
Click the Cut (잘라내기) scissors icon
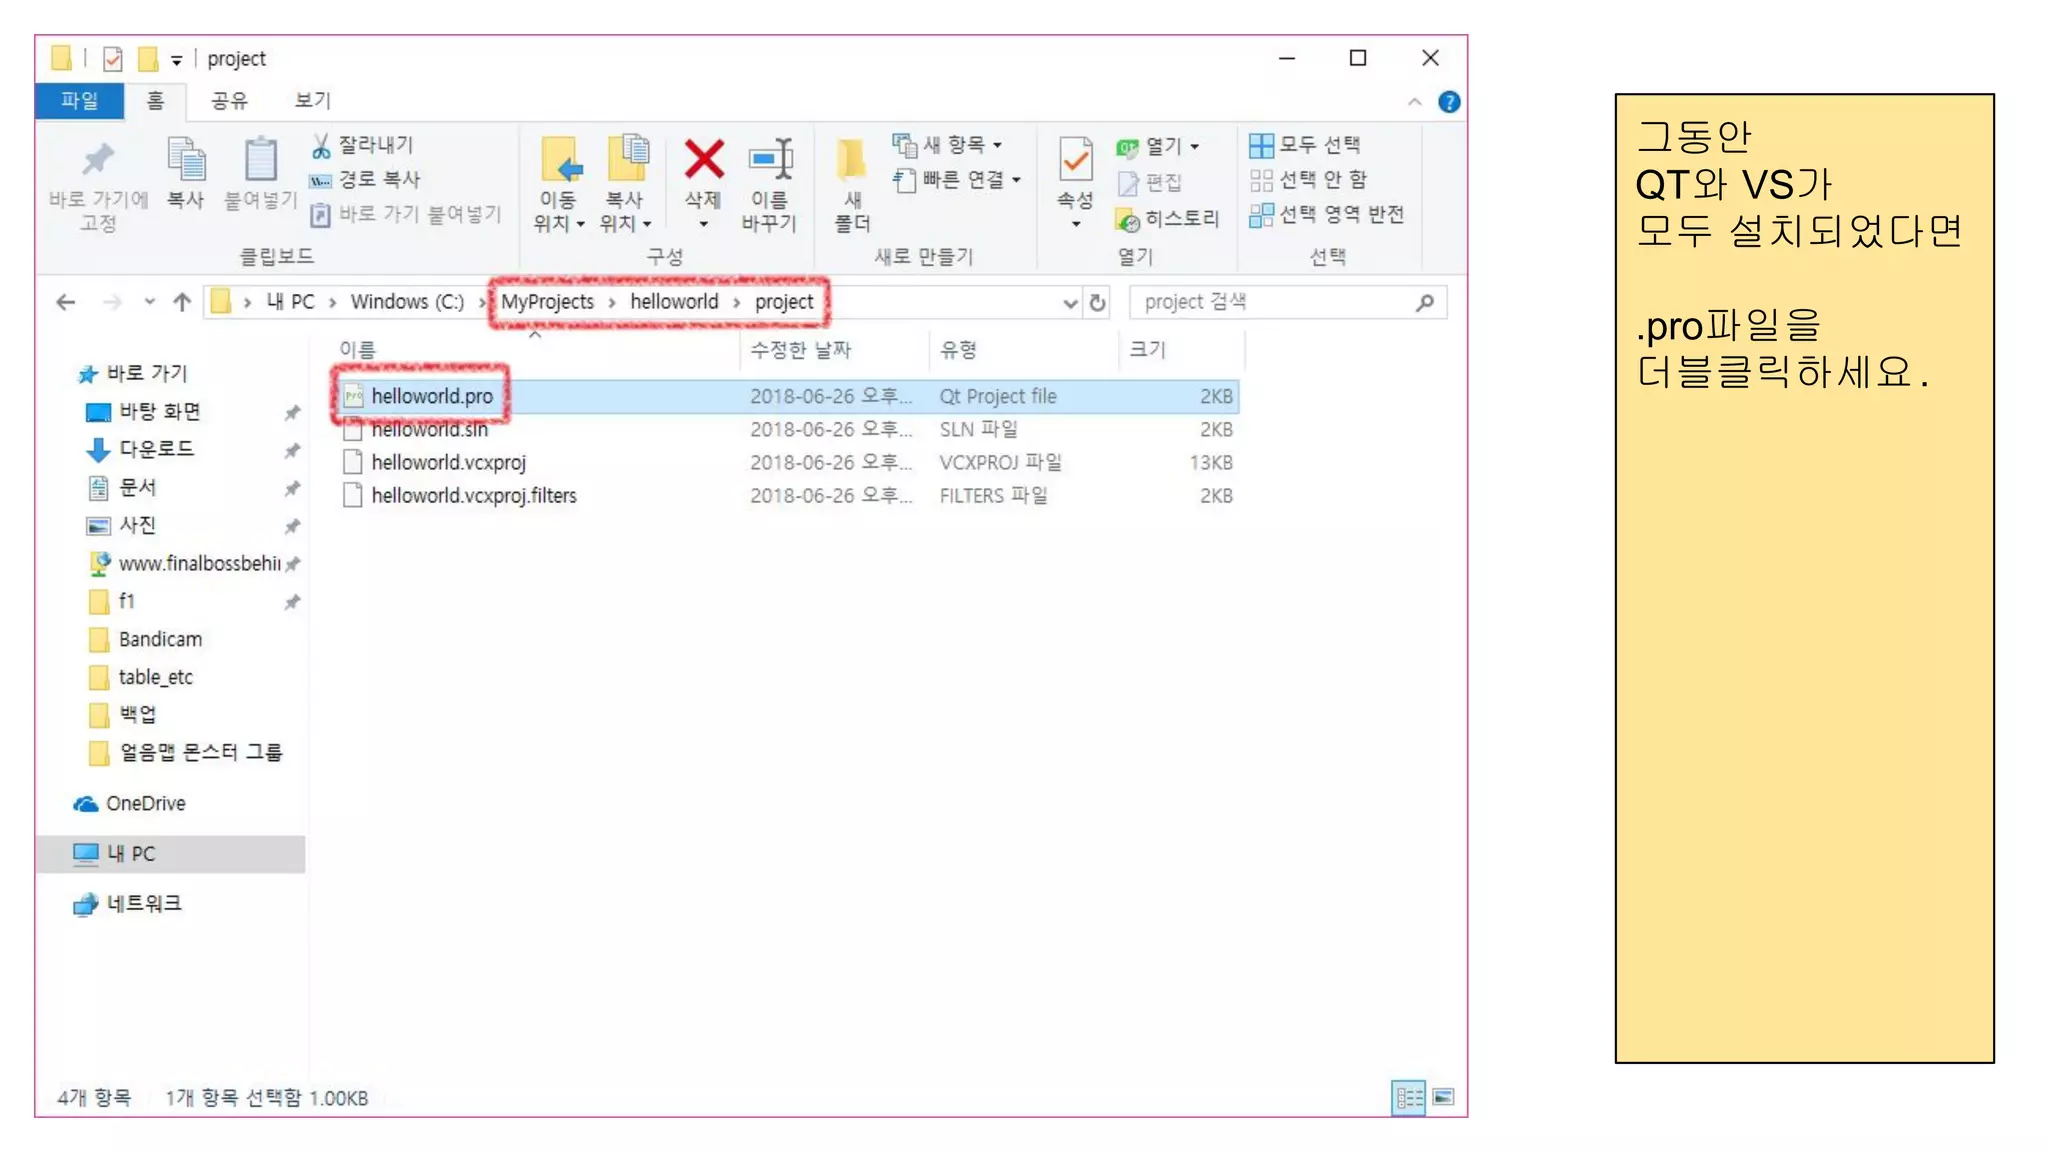point(322,146)
